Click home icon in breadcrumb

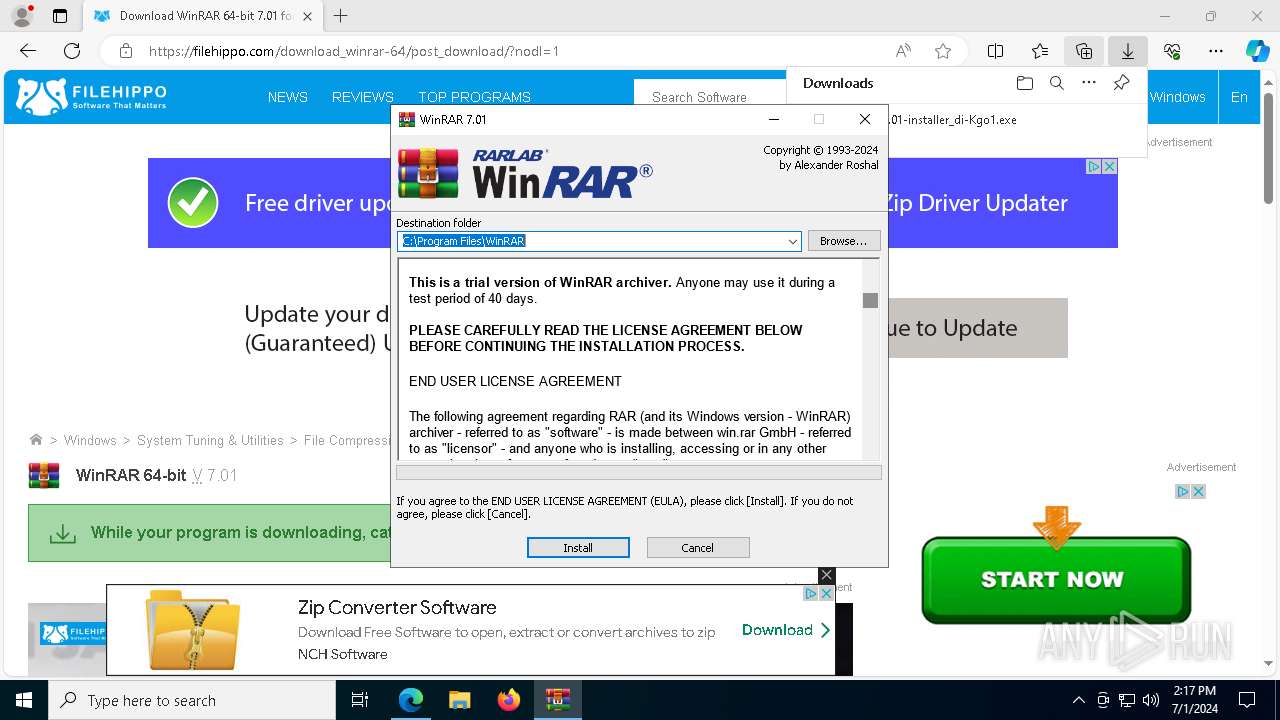pyautogui.click(x=36, y=440)
